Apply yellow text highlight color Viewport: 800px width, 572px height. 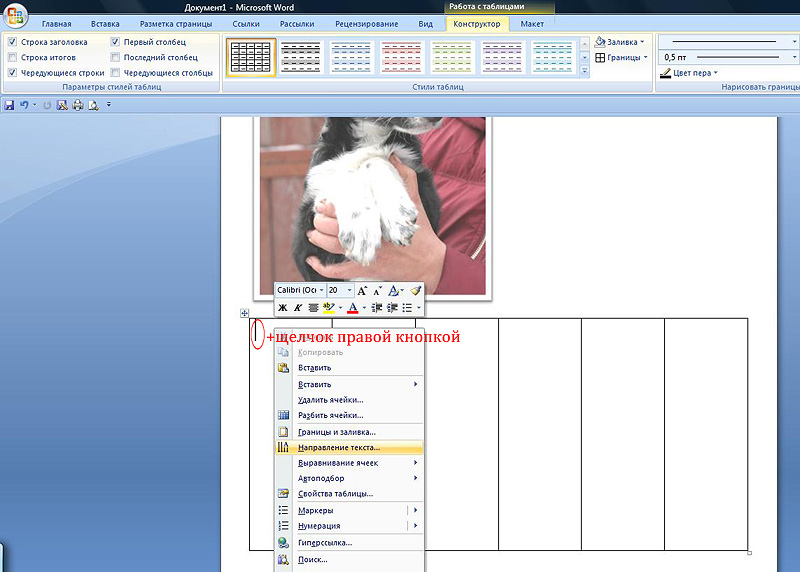(x=329, y=308)
